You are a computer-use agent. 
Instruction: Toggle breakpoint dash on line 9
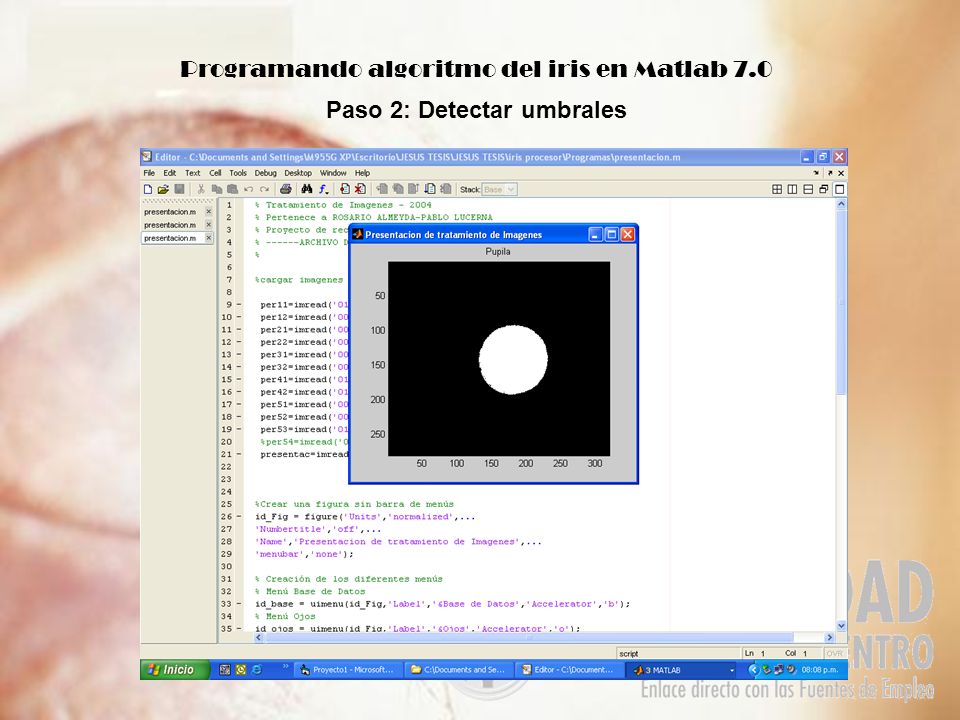239,305
